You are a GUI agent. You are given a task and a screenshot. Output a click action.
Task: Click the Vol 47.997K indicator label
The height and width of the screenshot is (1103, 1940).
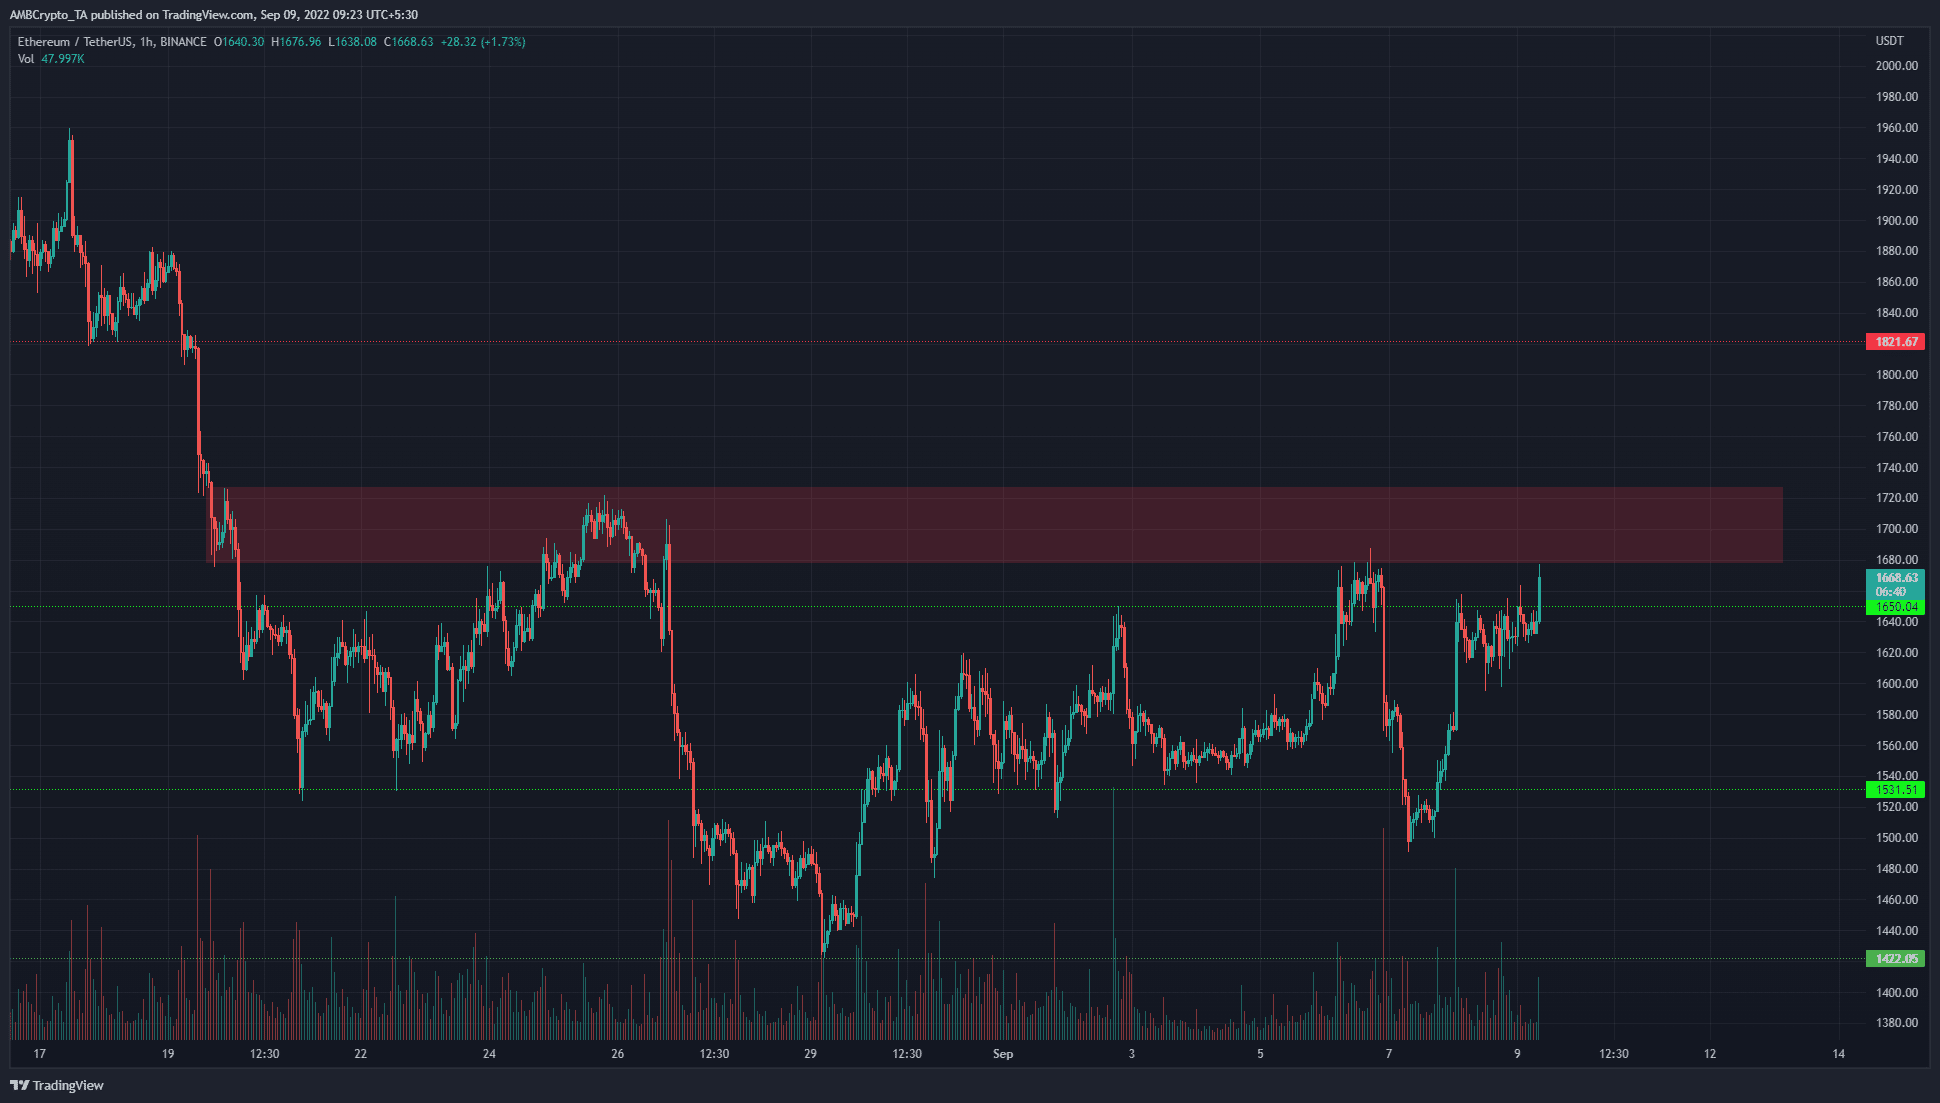click(x=51, y=59)
